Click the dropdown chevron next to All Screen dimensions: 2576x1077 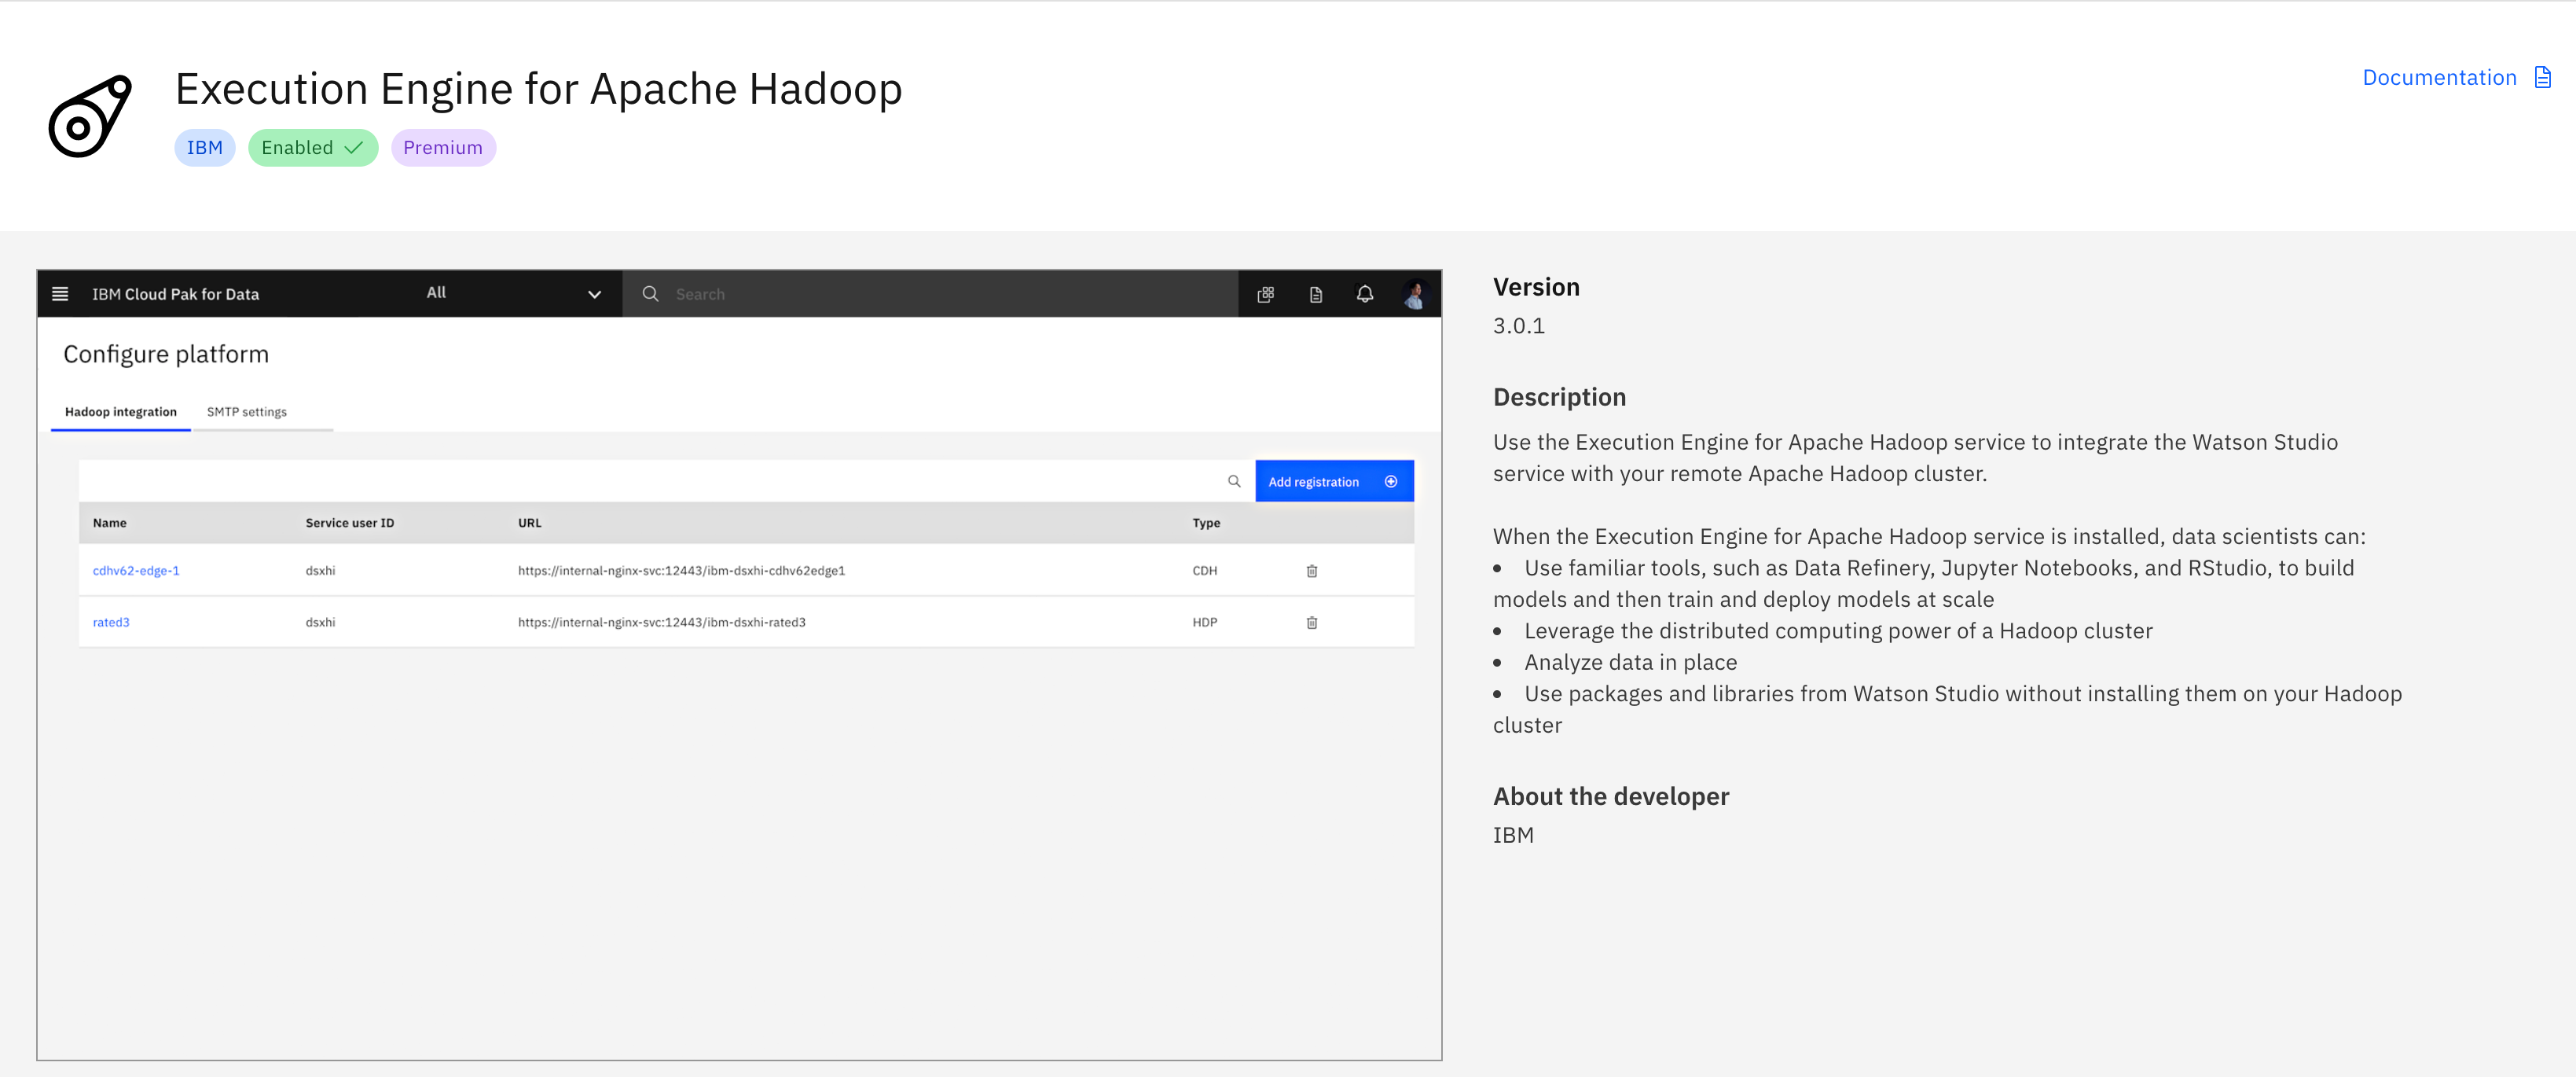[594, 294]
